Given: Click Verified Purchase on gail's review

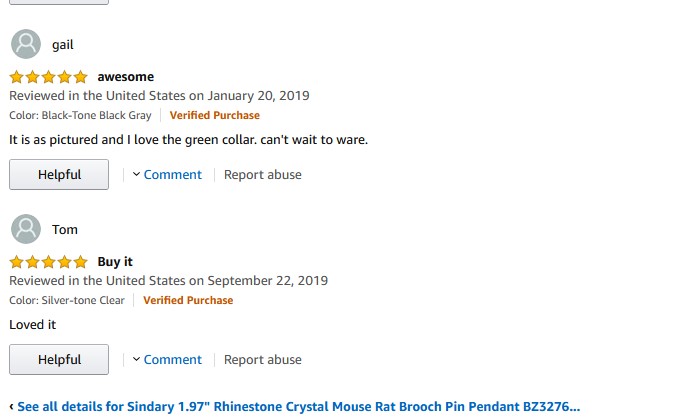Looking at the screenshot, I should pos(214,115).
